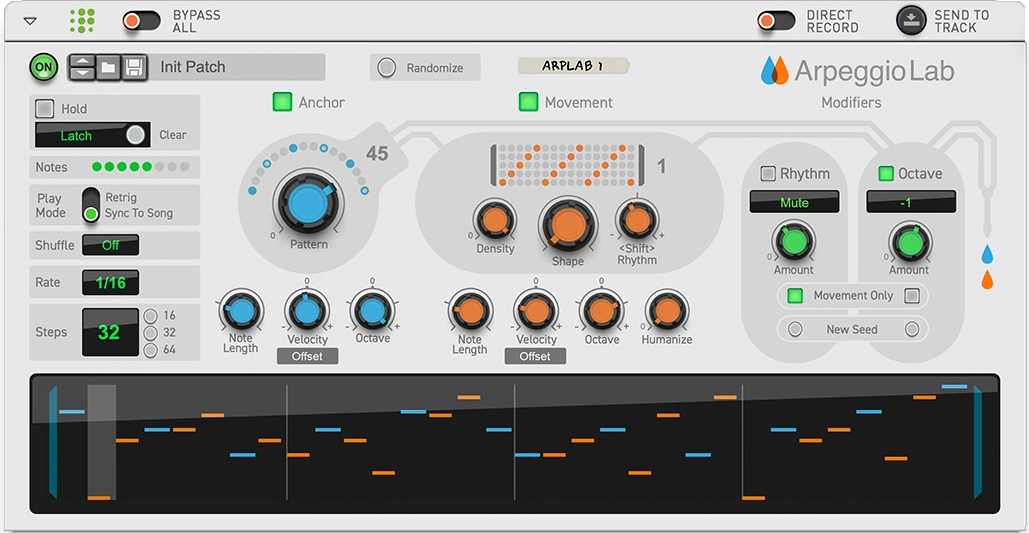Enable the Hold checkbox
Viewport: 1029px width, 533px height.
coord(45,109)
